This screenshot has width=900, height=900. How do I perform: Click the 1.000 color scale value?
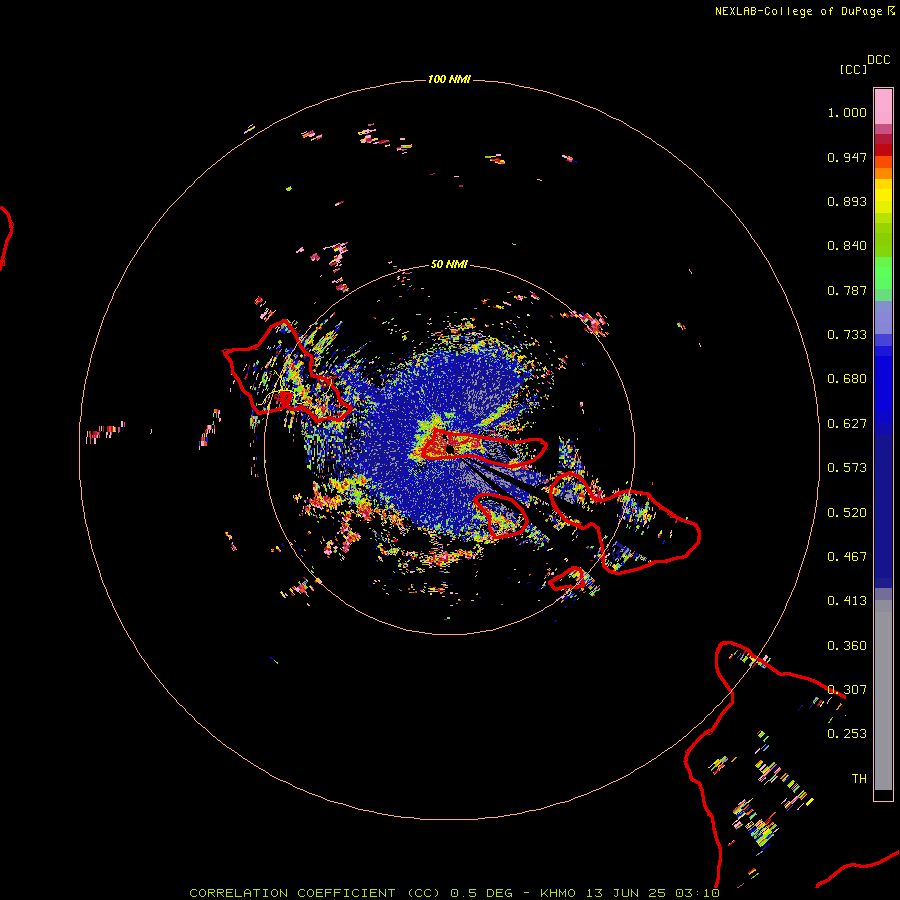(847, 112)
